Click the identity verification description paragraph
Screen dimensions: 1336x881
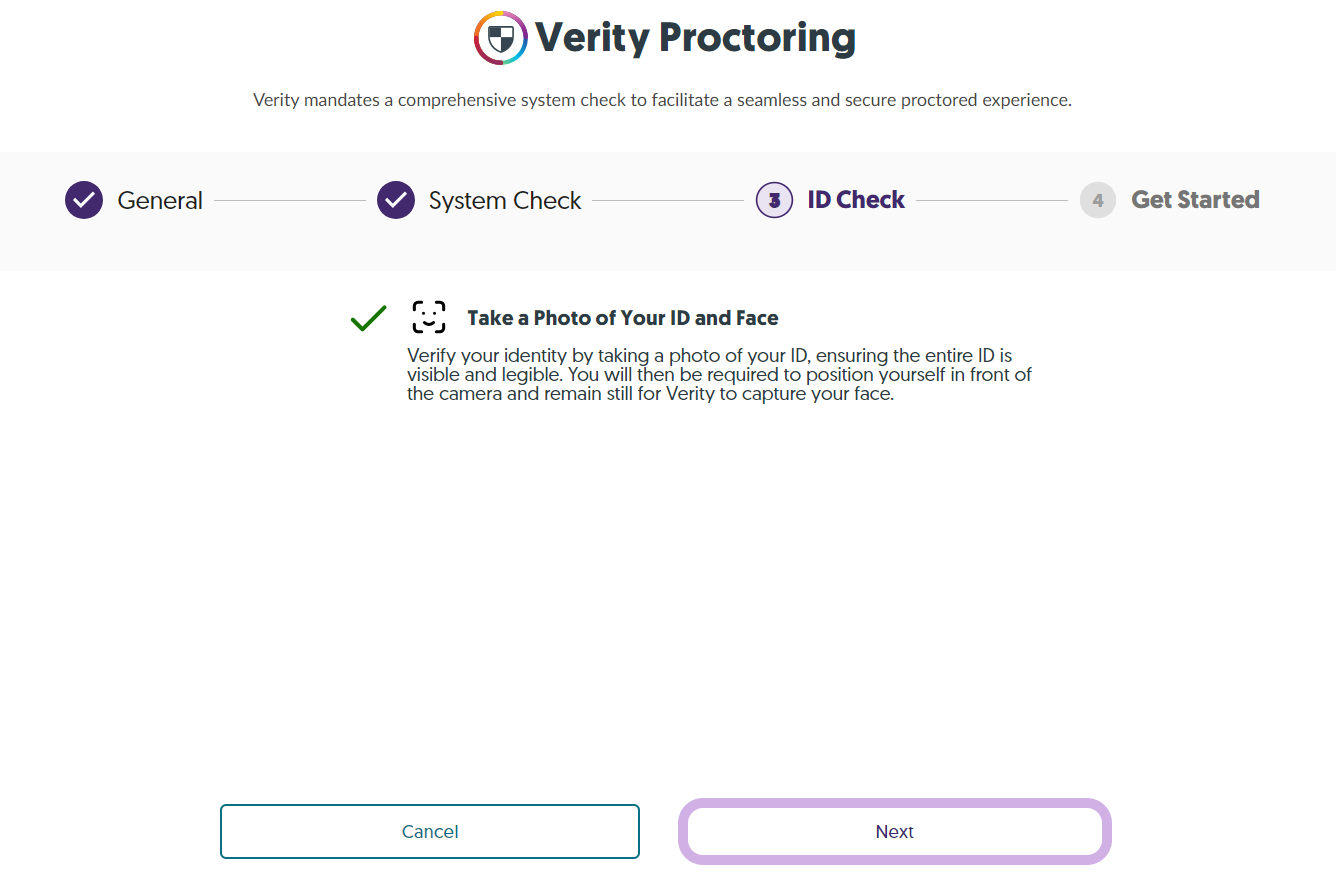click(719, 374)
